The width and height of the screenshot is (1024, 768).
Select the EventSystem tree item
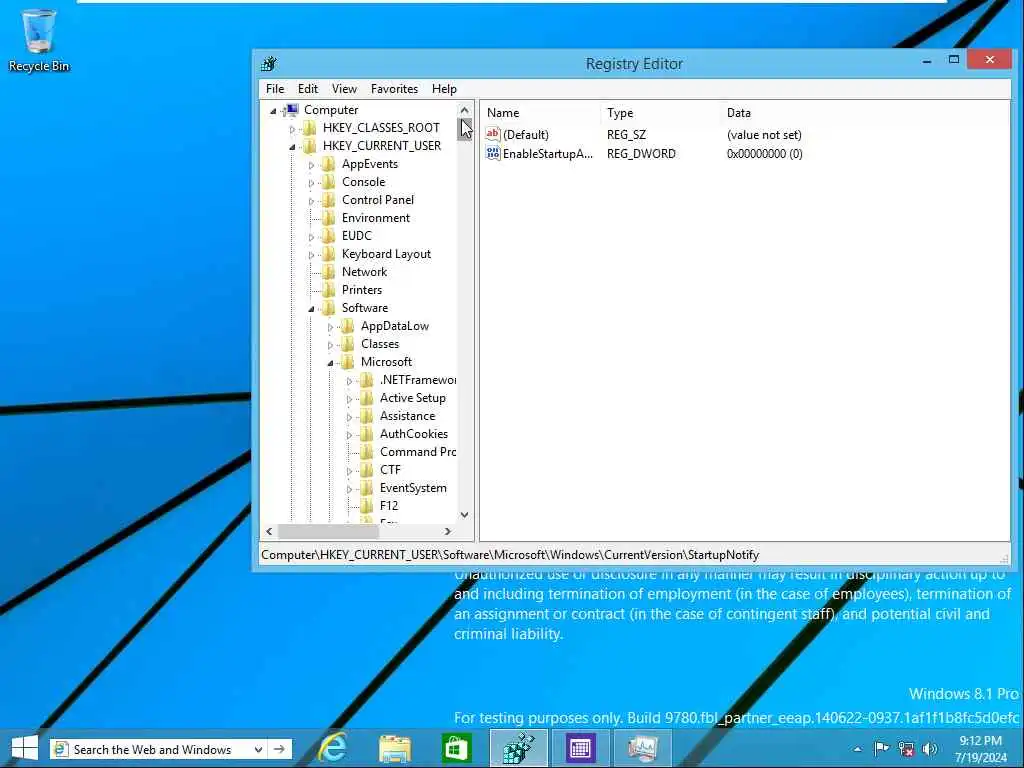click(413, 488)
